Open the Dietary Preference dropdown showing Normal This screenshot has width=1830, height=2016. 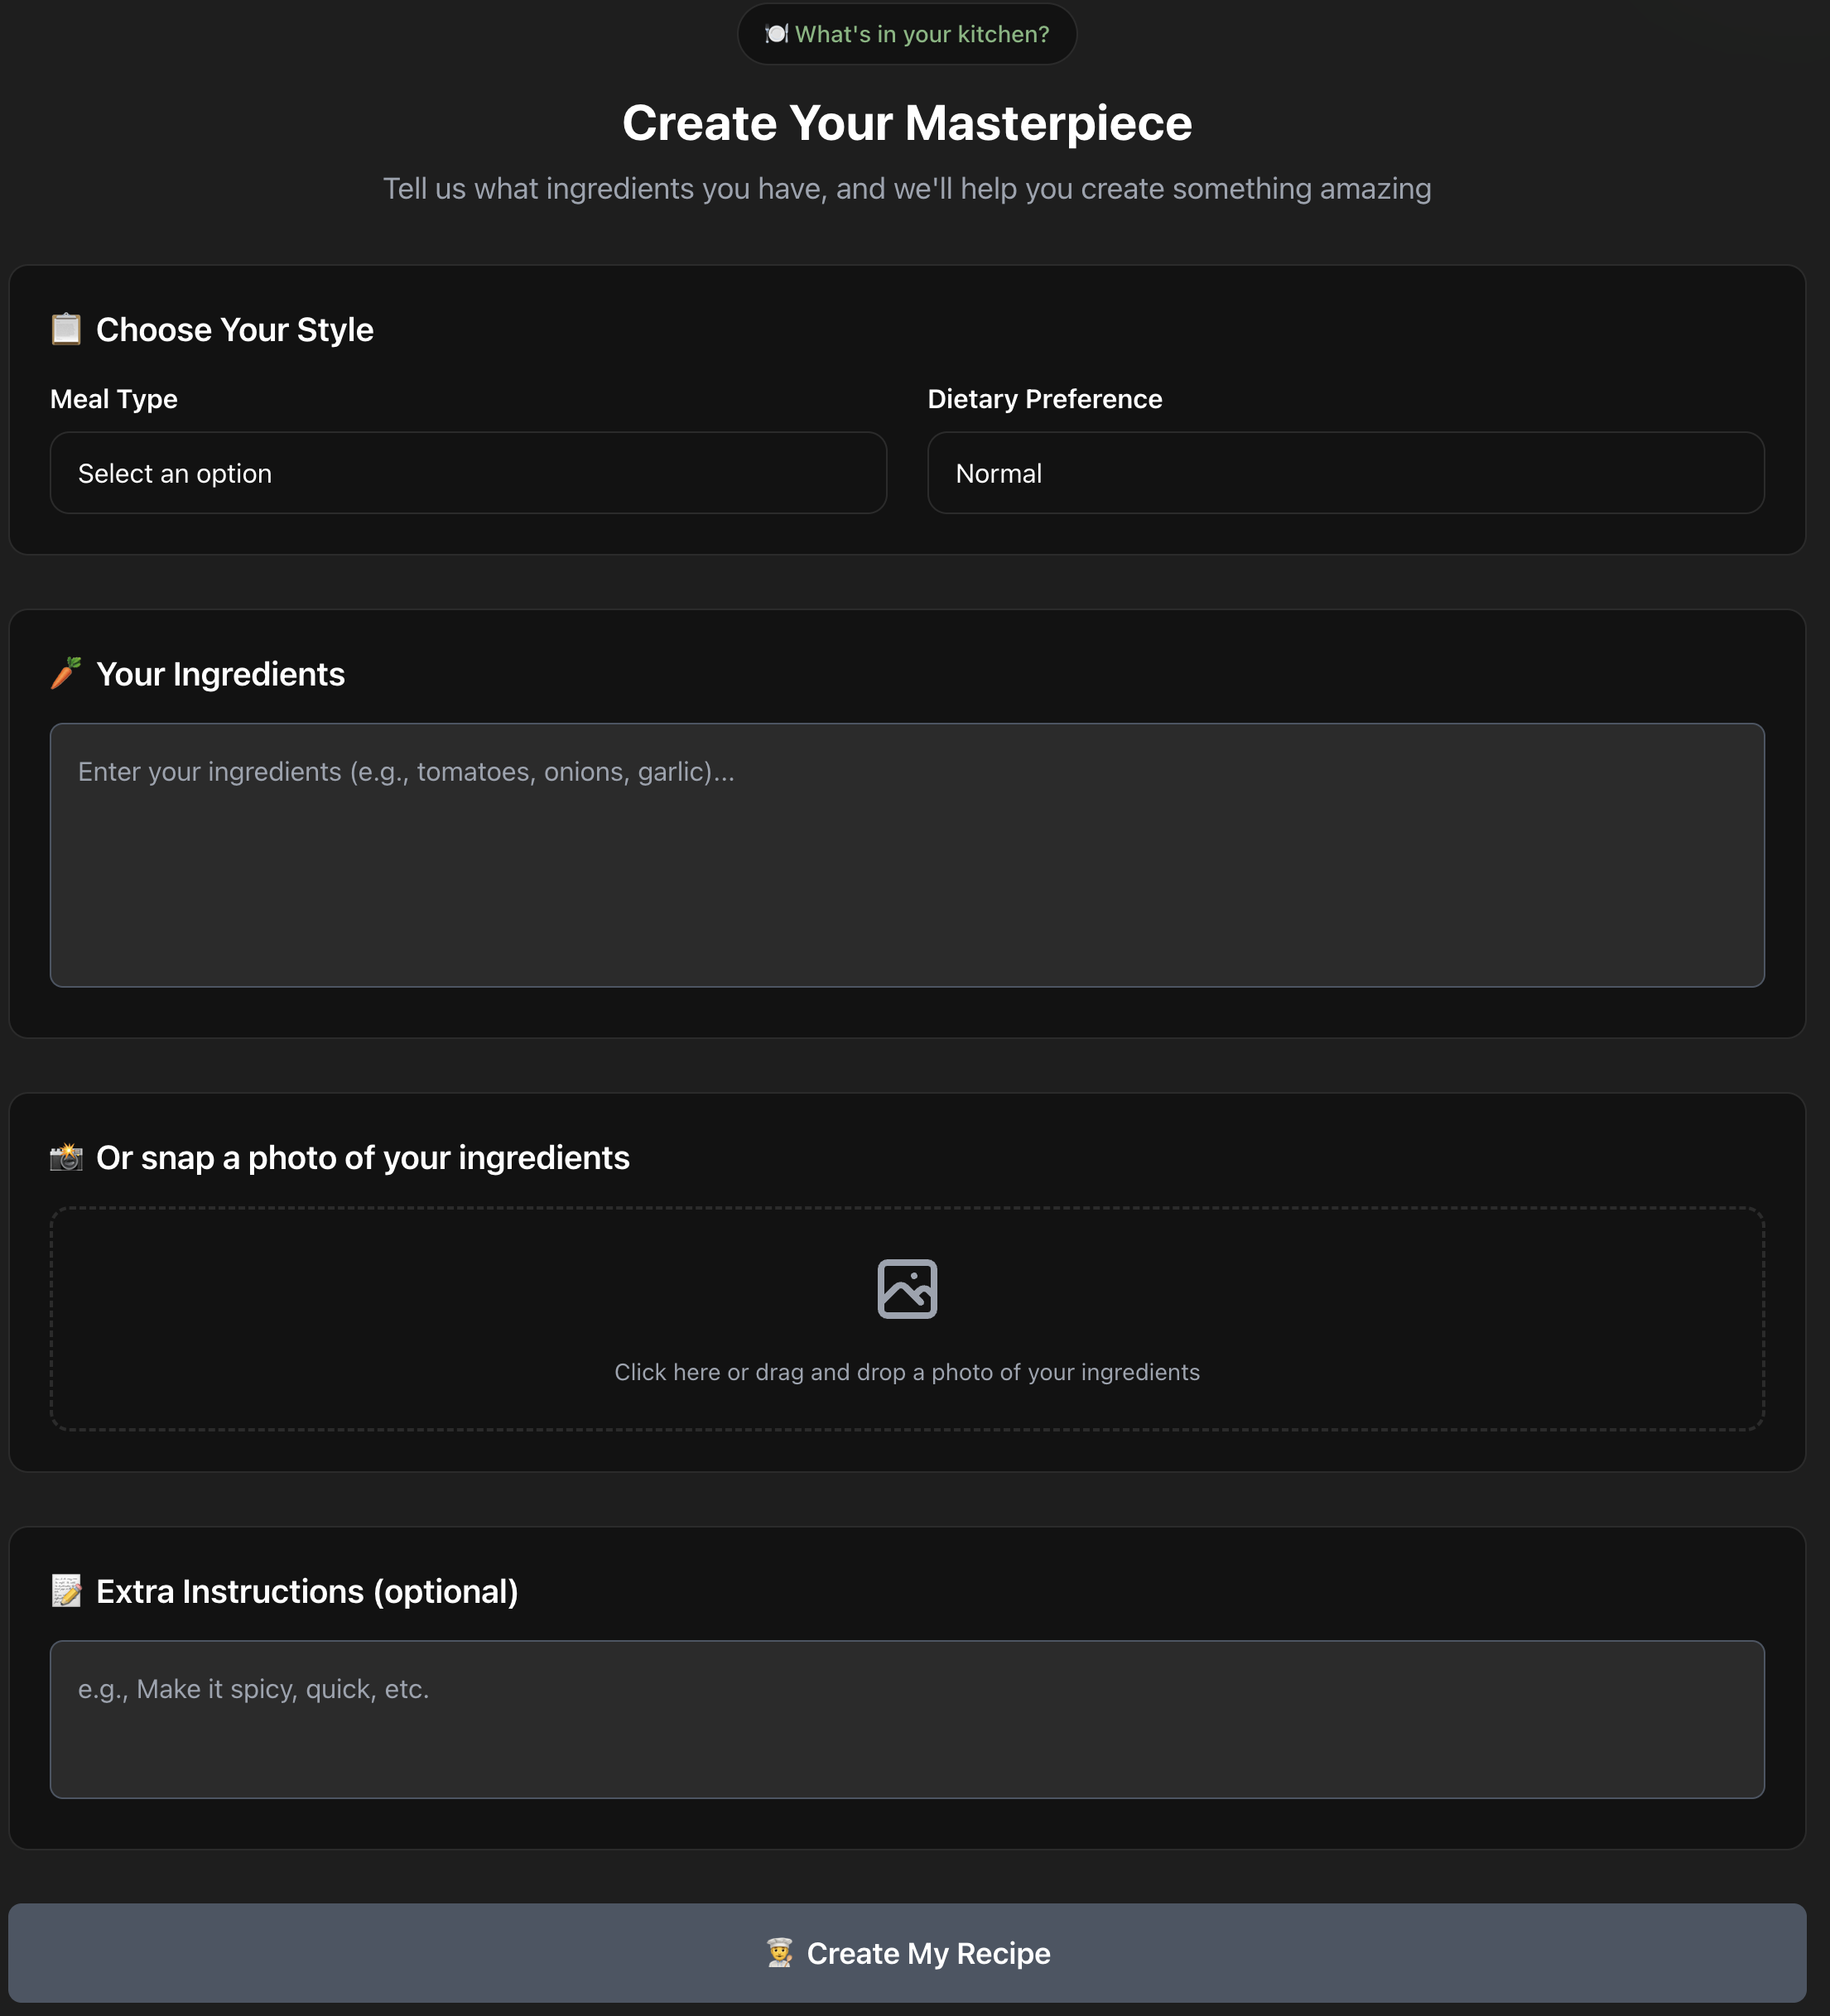[1345, 473]
